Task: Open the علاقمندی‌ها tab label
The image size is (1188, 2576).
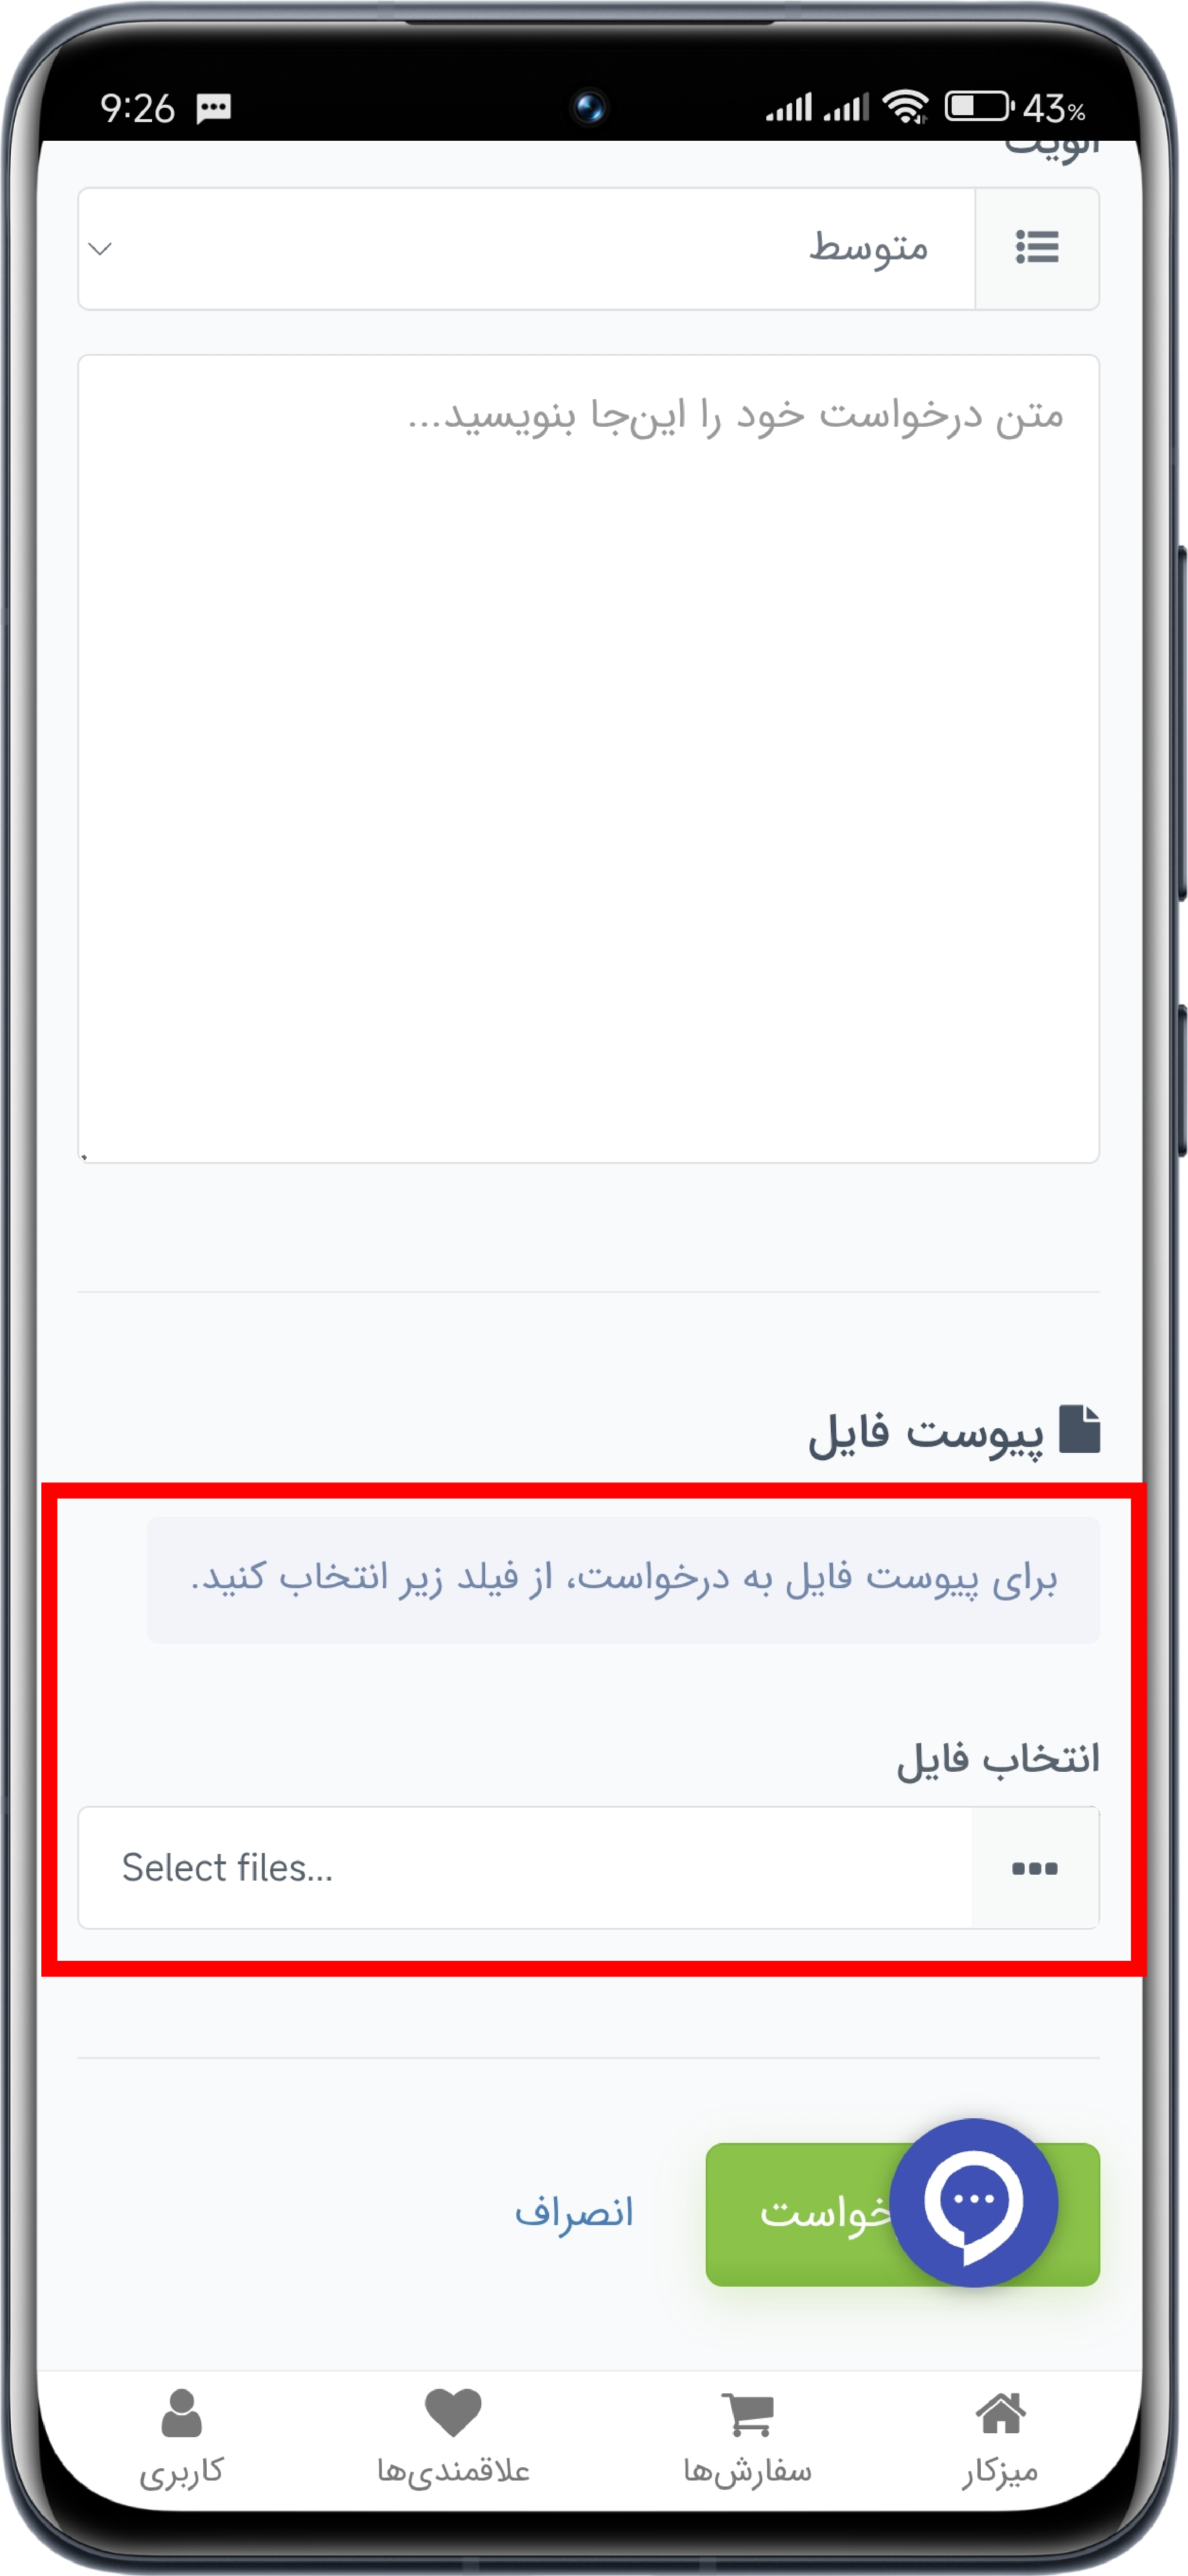Action: 453,2472
